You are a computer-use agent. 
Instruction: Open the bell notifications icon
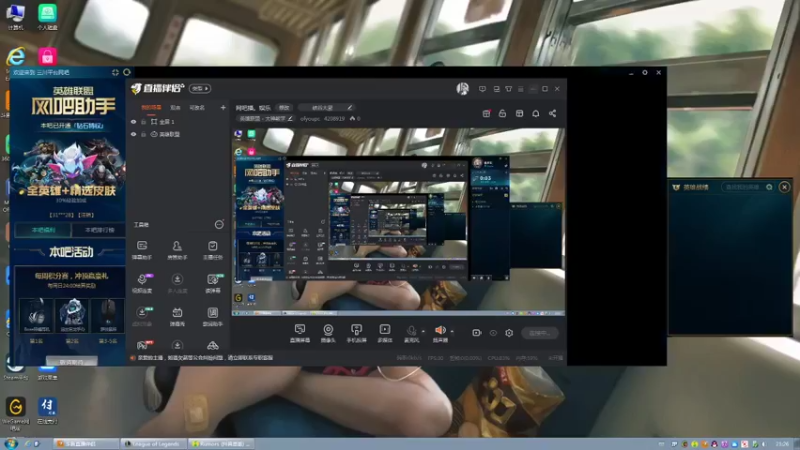click(536, 113)
